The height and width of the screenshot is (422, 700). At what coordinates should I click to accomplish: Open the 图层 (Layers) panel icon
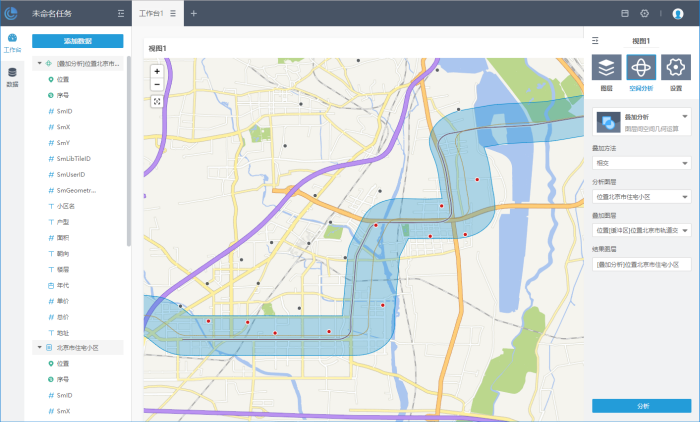[606, 68]
